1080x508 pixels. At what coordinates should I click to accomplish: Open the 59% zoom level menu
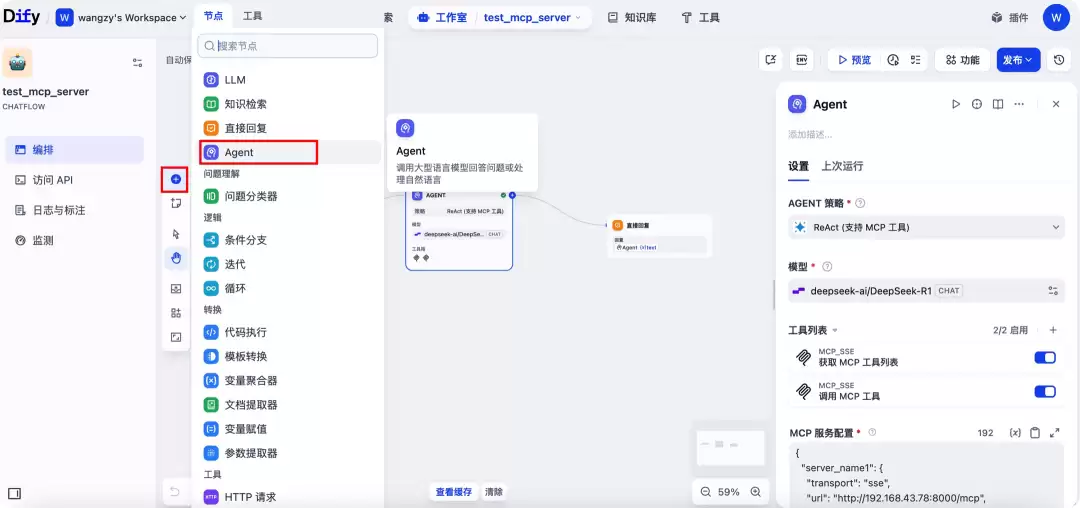pyautogui.click(x=729, y=492)
